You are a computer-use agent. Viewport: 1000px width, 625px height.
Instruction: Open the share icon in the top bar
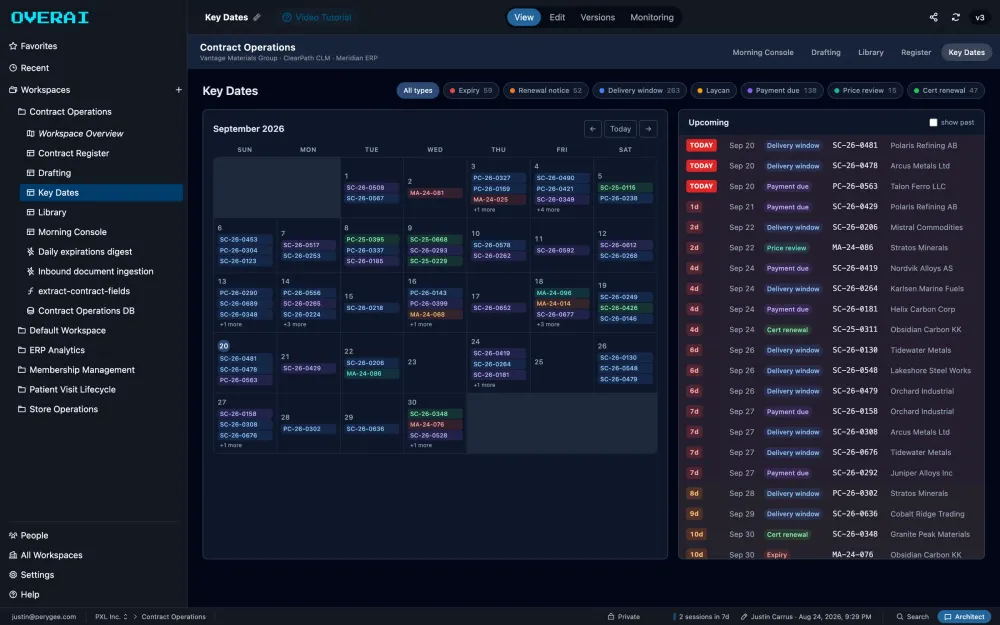(x=933, y=17)
